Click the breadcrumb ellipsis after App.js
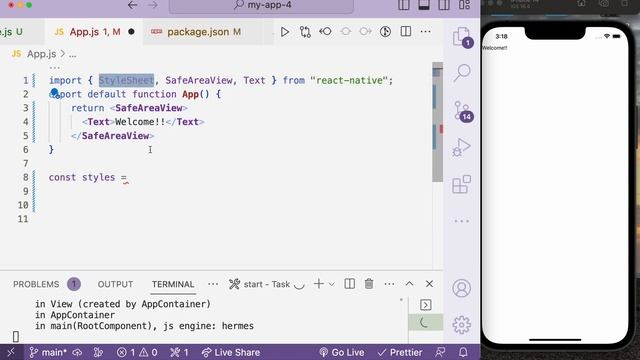640x360 pixels. pyautogui.click(x=72, y=54)
